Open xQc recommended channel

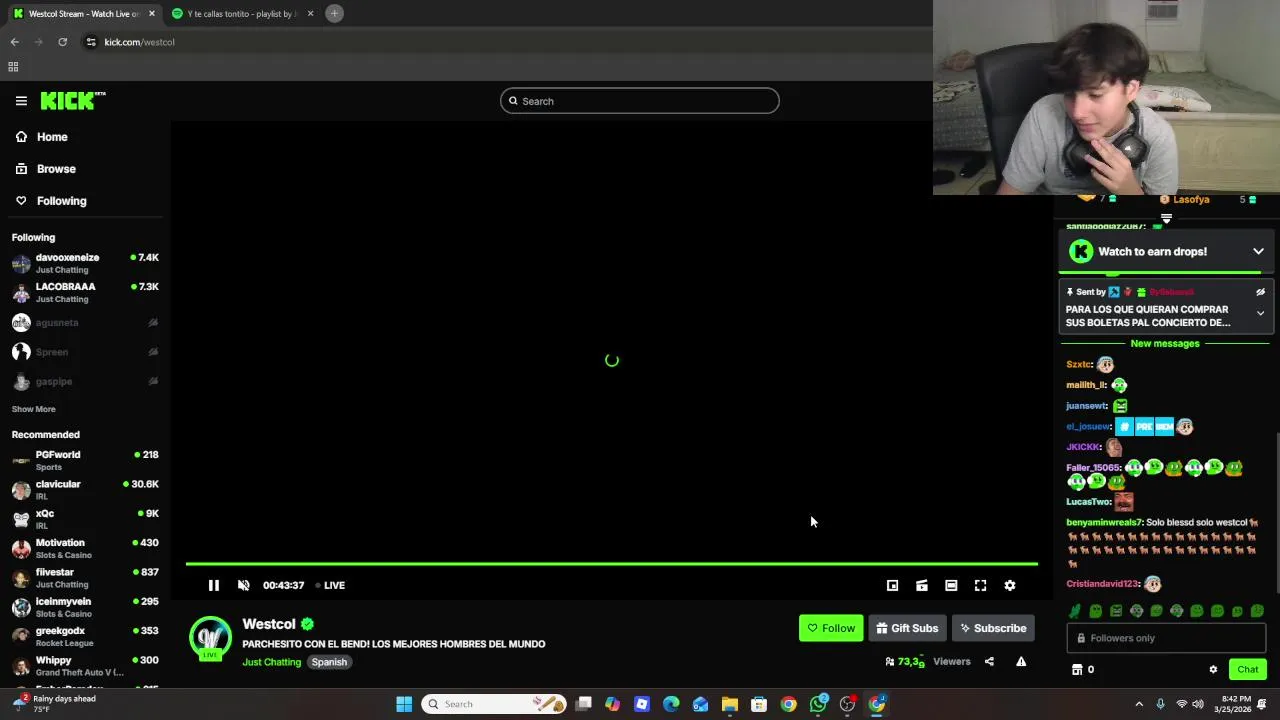85,519
